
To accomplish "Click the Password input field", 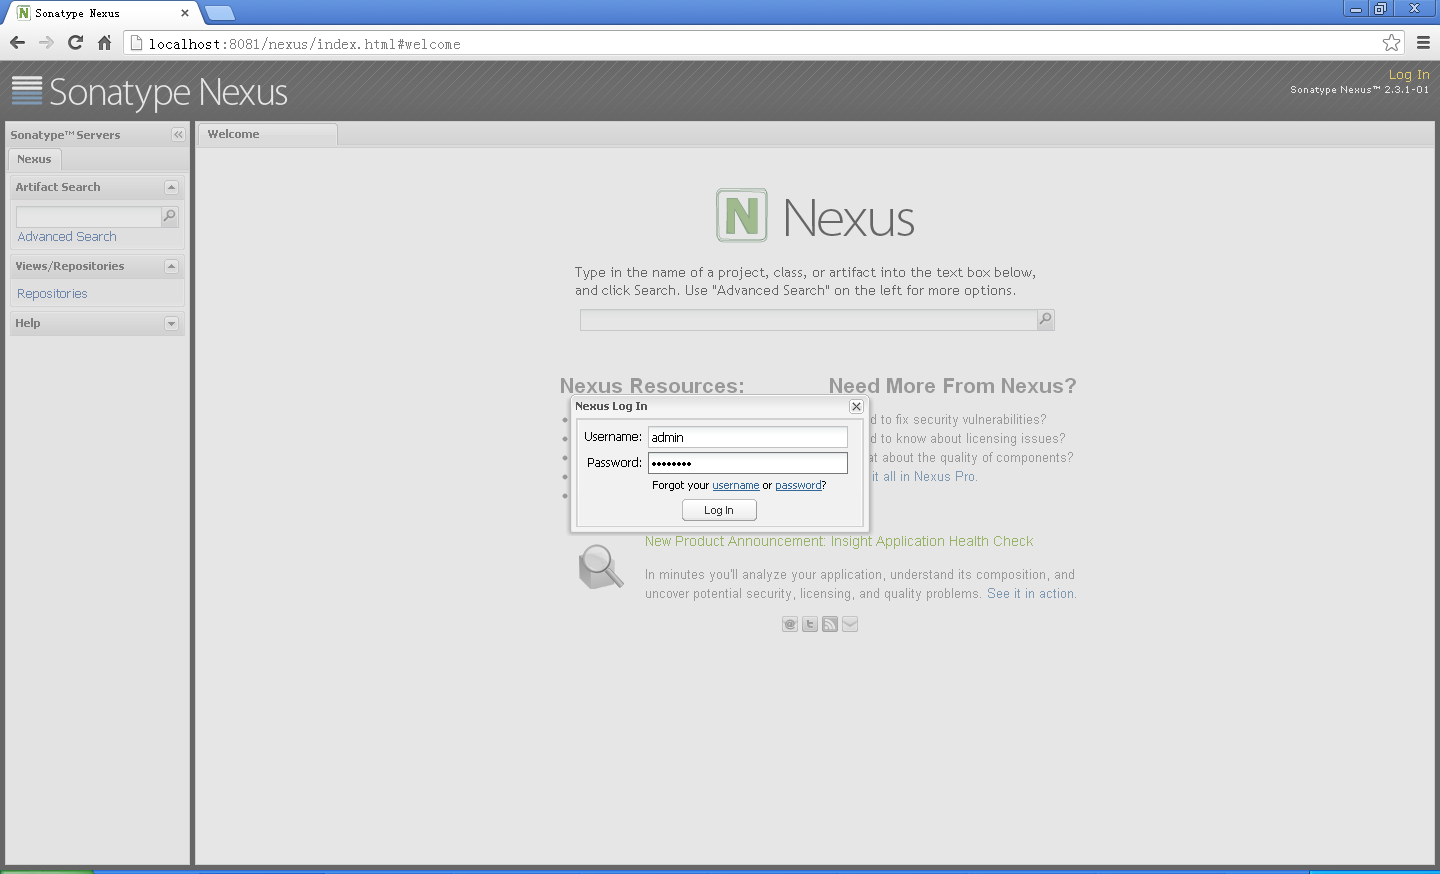I will click(x=747, y=463).
